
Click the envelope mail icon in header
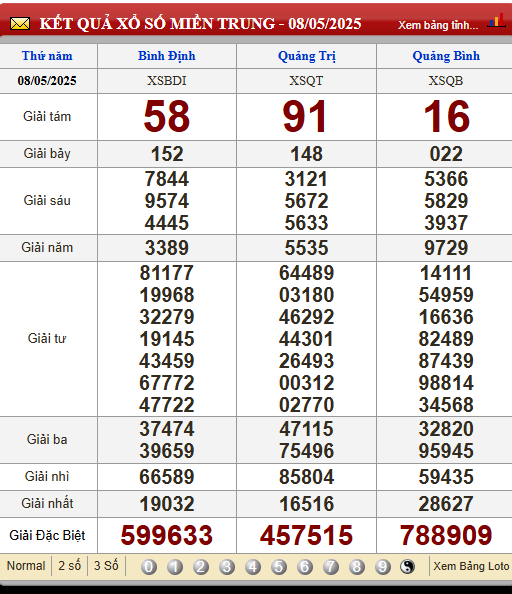coord(20,24)
